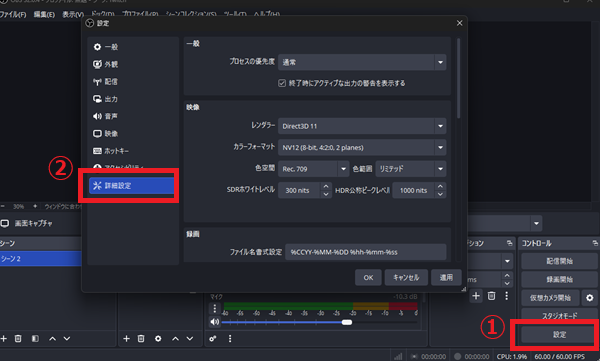600x361 pixels.
Task: Select the 詳細設定 settings category
Action: [132, 185]
